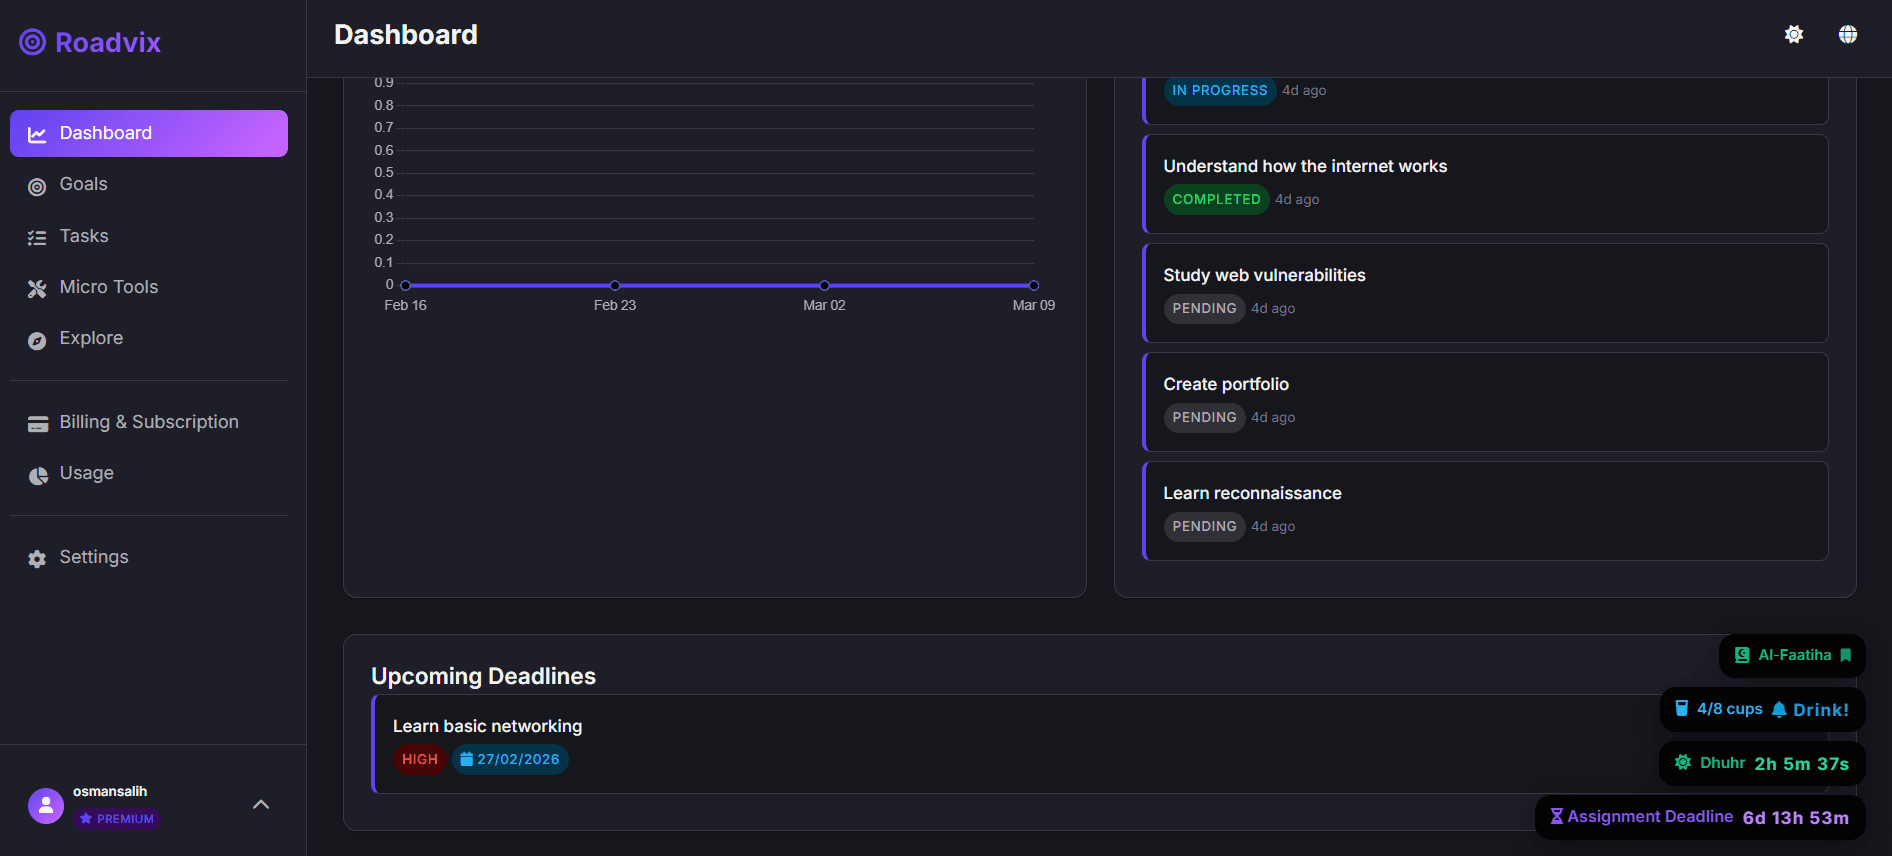This screenshot has width=1892, height=856.
Task: Click the HIGH priority badge
Action: point(420,759)
